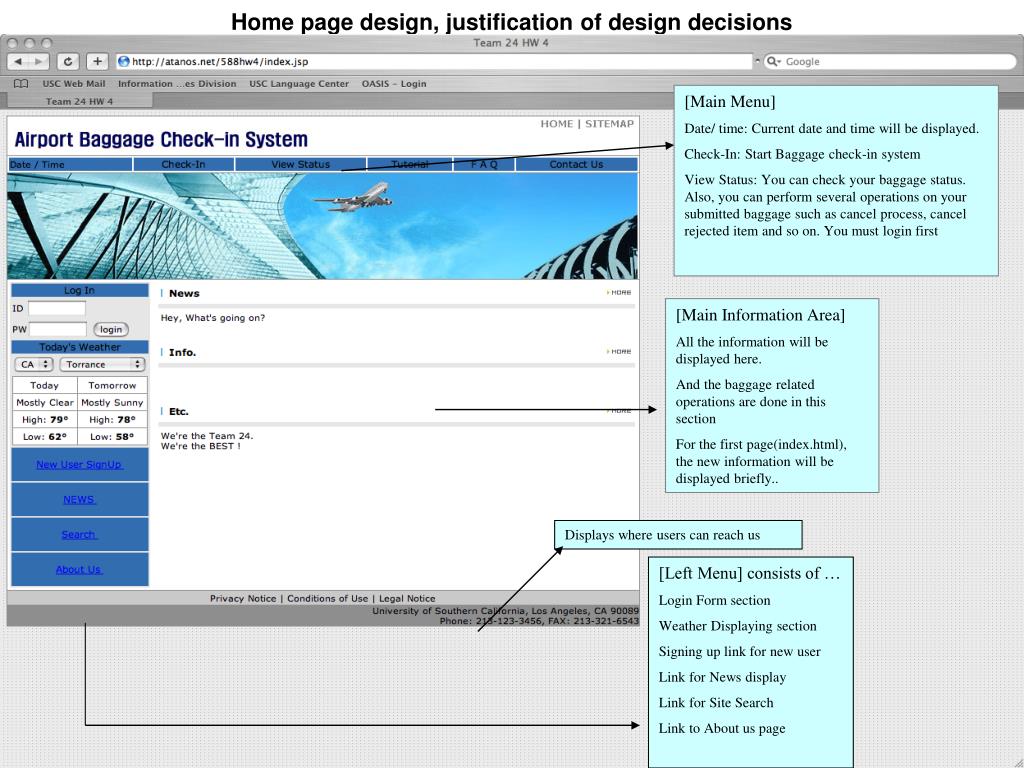Select the Team 24 HW 4 tab
The image size is (1024, 768).
pos(79,101)
